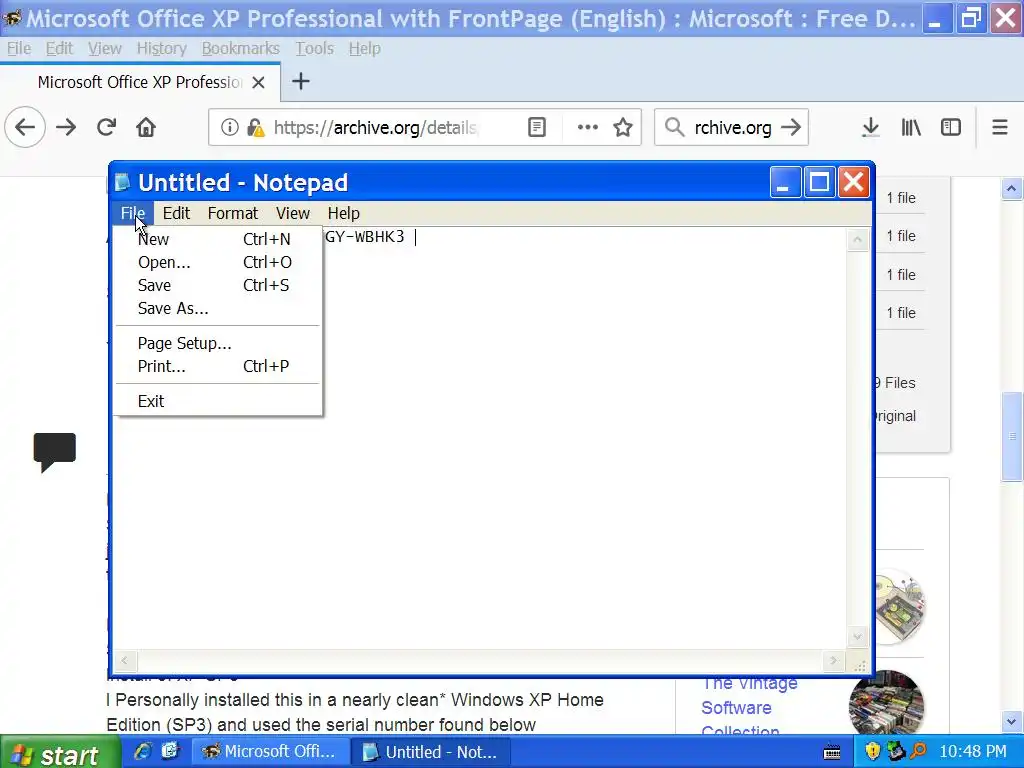The height and width of the screenshot is (768, 1024).
Task: Click the magnifier tray icon
Action: coord(918,751)
